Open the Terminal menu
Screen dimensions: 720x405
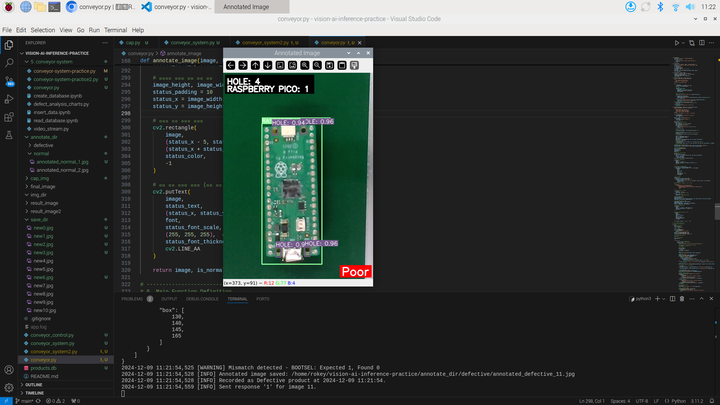(115, 30)
